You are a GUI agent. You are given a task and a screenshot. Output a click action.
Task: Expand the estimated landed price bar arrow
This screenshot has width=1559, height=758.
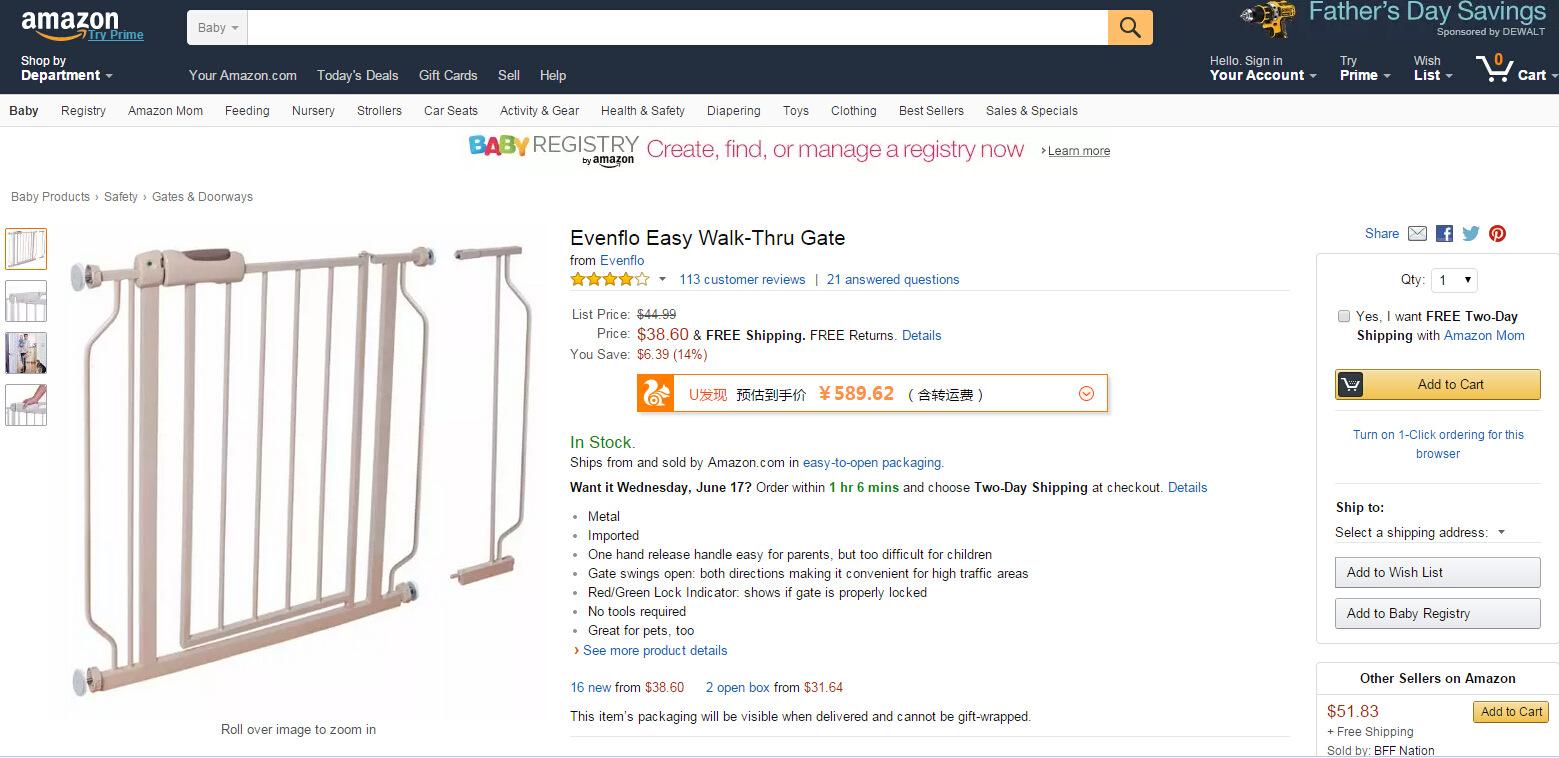1087,394
